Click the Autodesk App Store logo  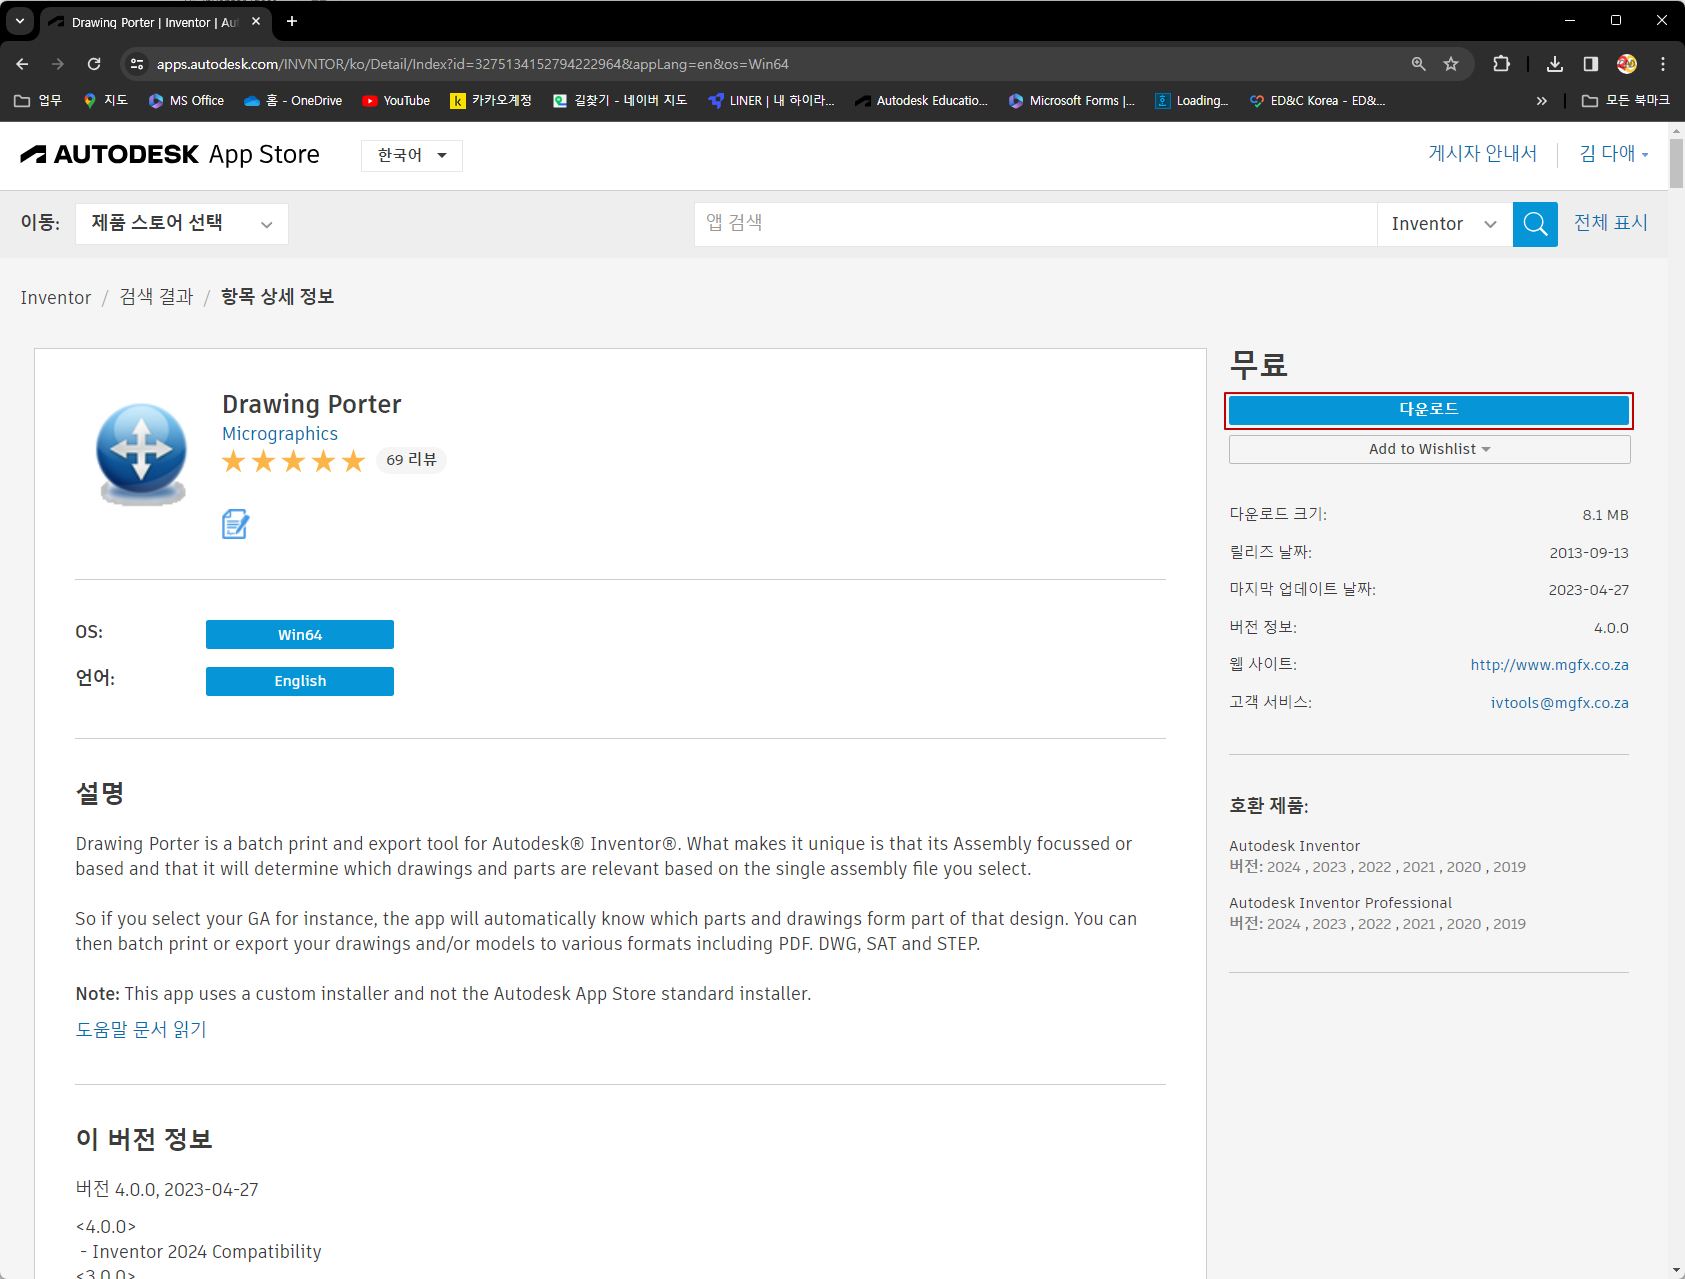[x=170, y=155]
